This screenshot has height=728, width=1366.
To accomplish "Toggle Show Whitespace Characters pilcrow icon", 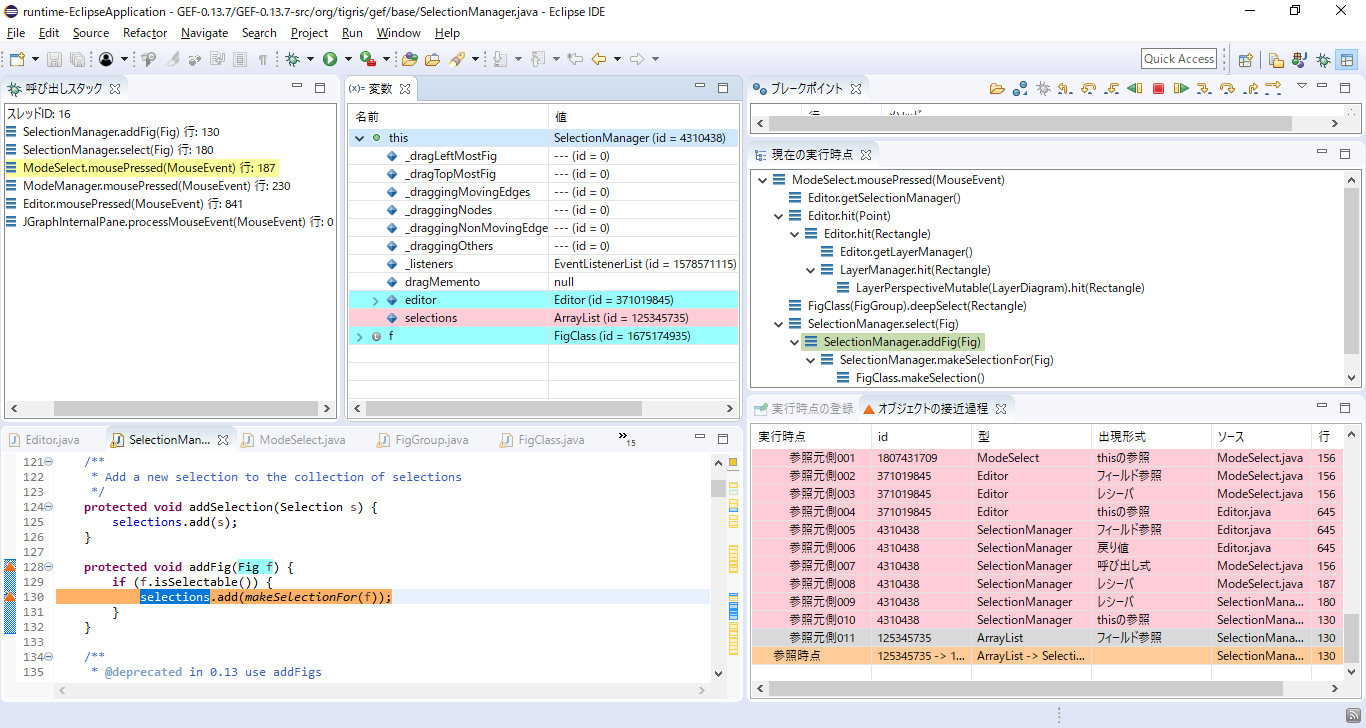I will 263,59.
